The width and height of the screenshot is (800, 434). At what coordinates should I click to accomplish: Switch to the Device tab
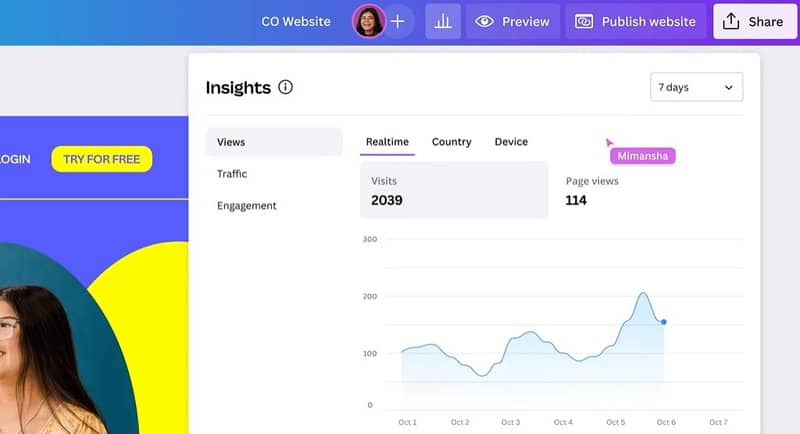click(511, 142)
